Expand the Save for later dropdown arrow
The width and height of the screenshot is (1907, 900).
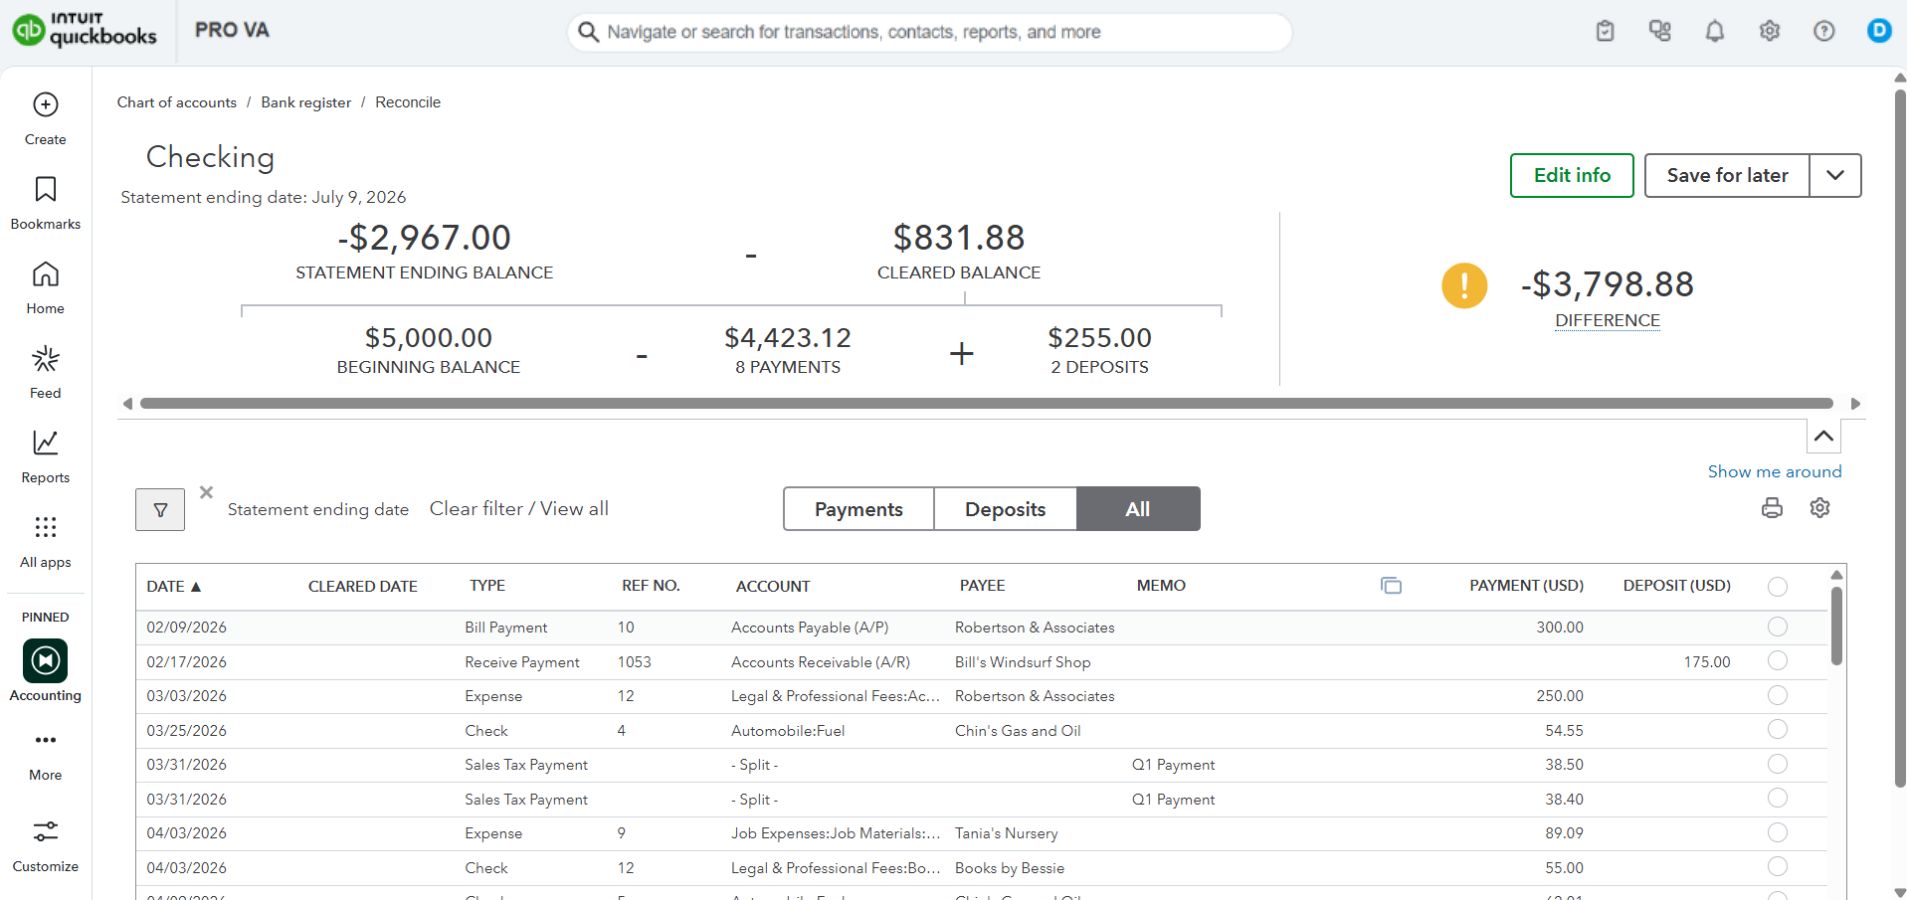pos(1835,175)
